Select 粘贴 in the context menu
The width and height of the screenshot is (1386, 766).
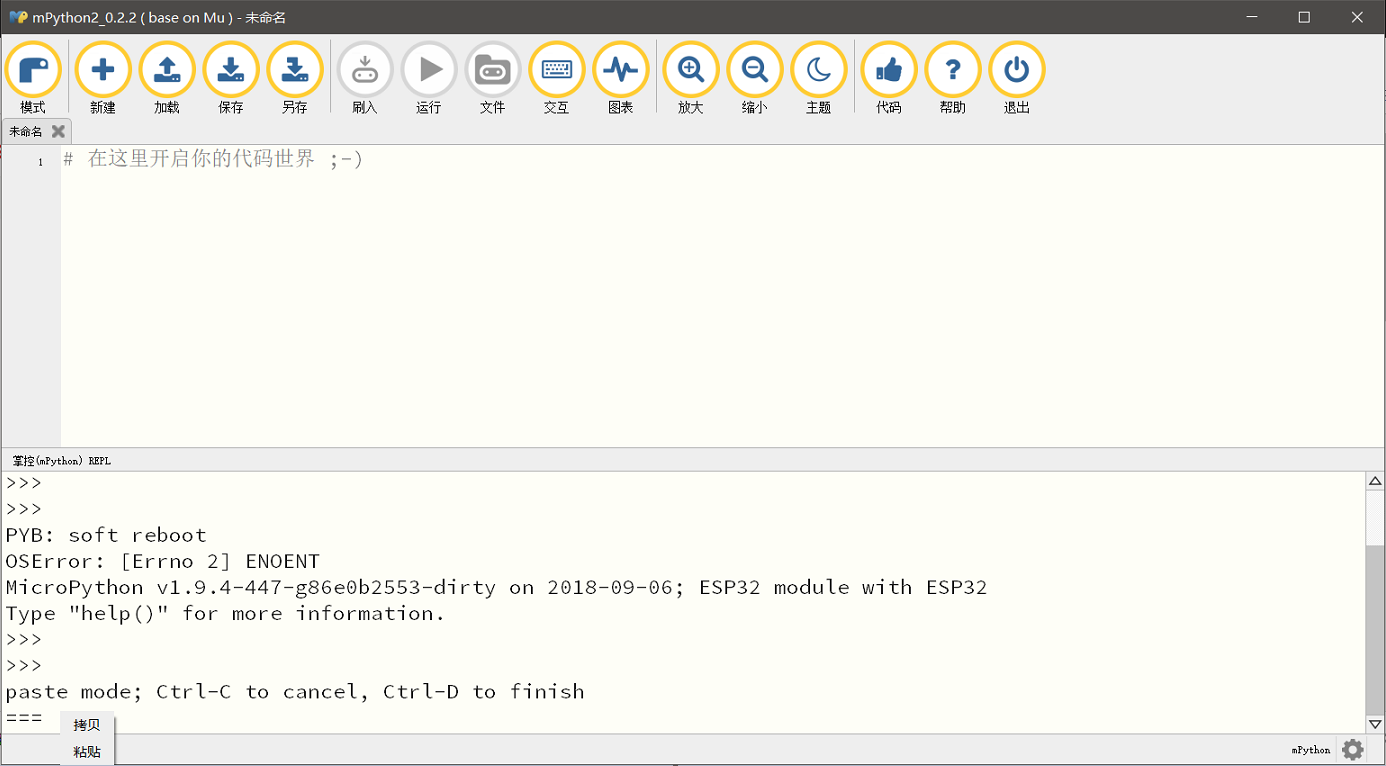pos(87,752)
